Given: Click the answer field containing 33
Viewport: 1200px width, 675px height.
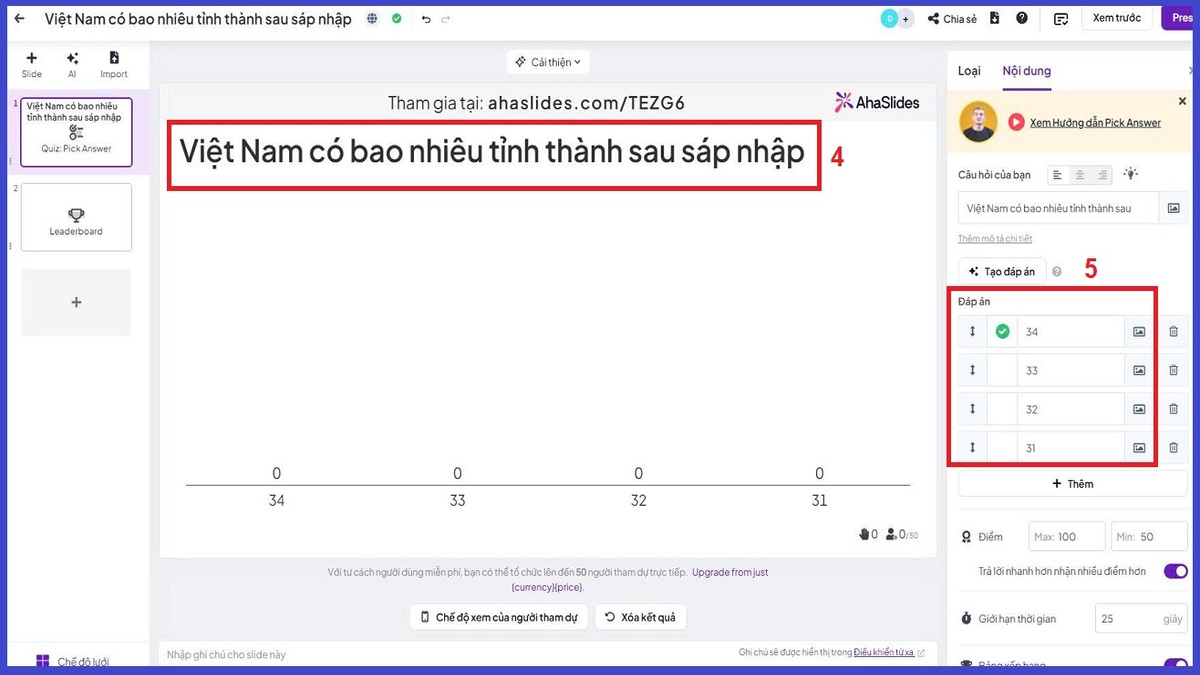Looking at the screenshot, I should [x=1071, y=370].
